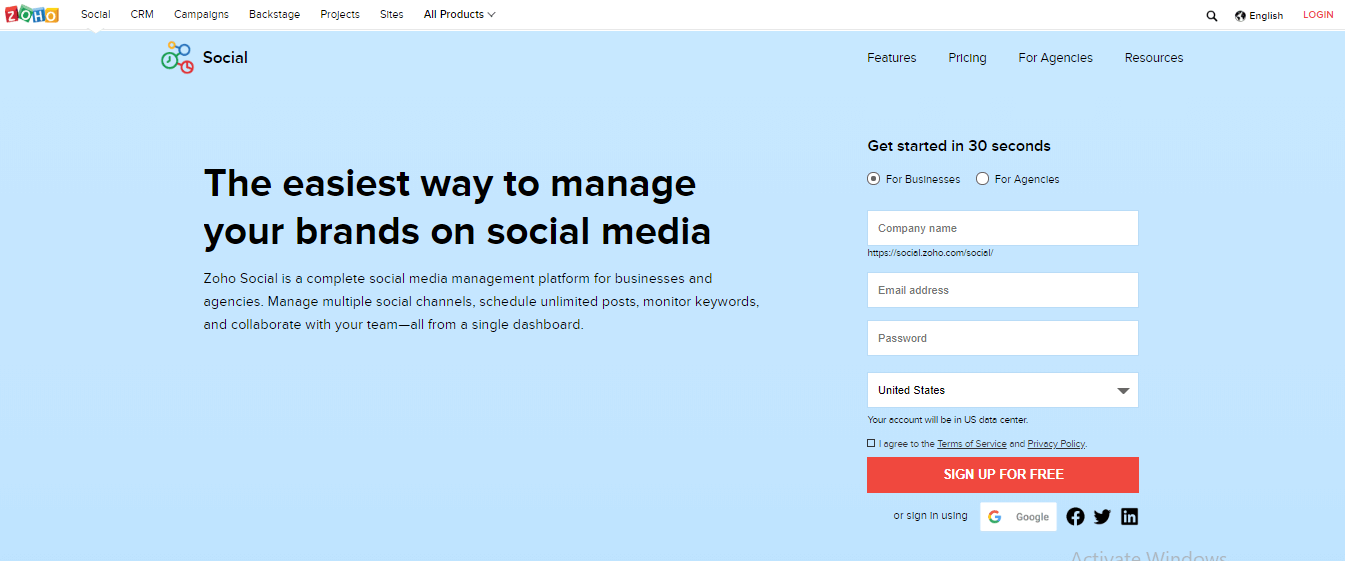Open the For Agencies nav link

(1056, 58)
